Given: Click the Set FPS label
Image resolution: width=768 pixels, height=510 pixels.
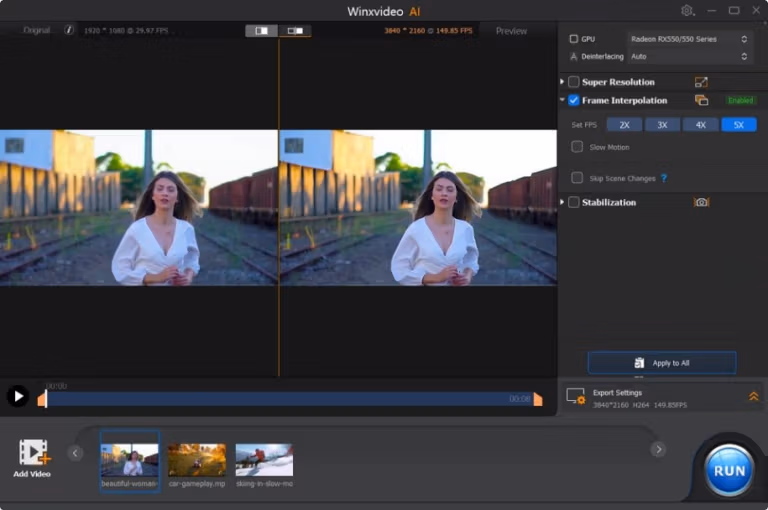Looking at the screenshot, I should click(584, 125).
